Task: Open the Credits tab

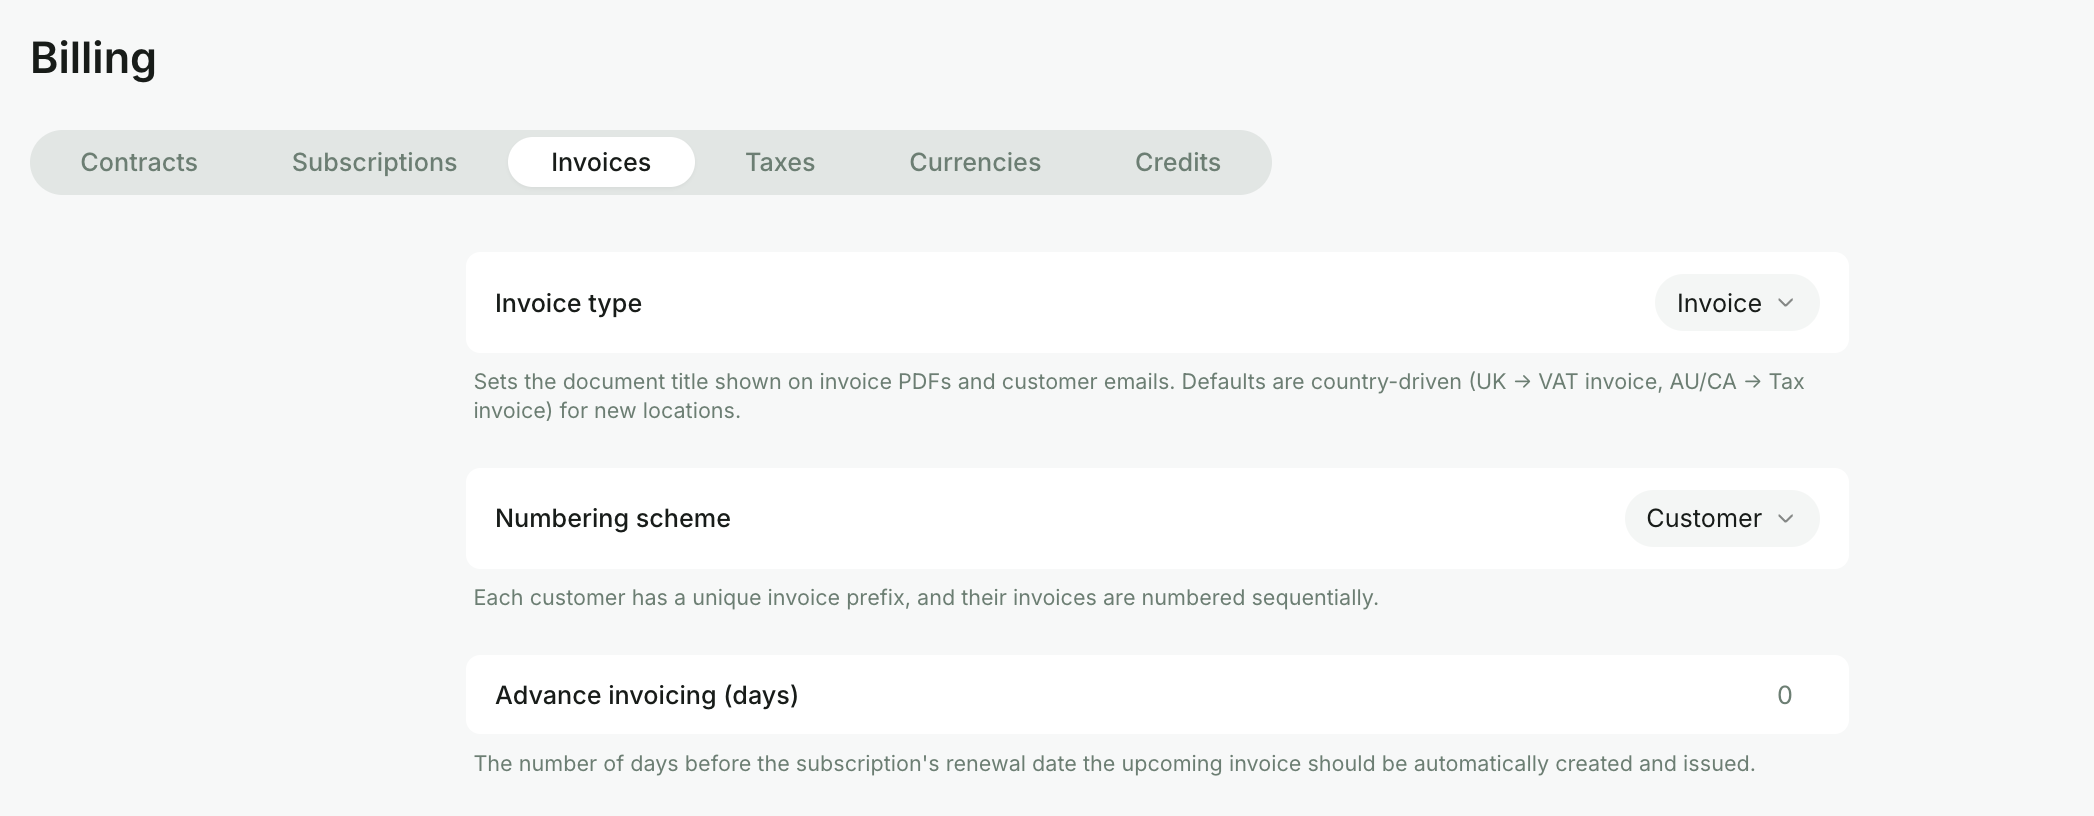Action: click(x=1178, y=162)
